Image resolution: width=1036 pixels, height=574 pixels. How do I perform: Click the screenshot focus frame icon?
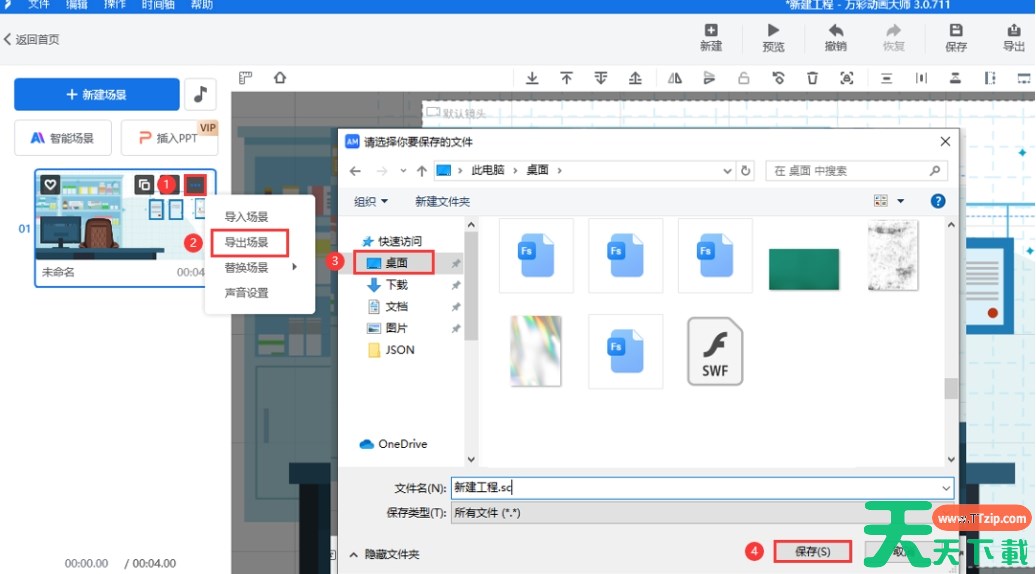click(846, 79)
